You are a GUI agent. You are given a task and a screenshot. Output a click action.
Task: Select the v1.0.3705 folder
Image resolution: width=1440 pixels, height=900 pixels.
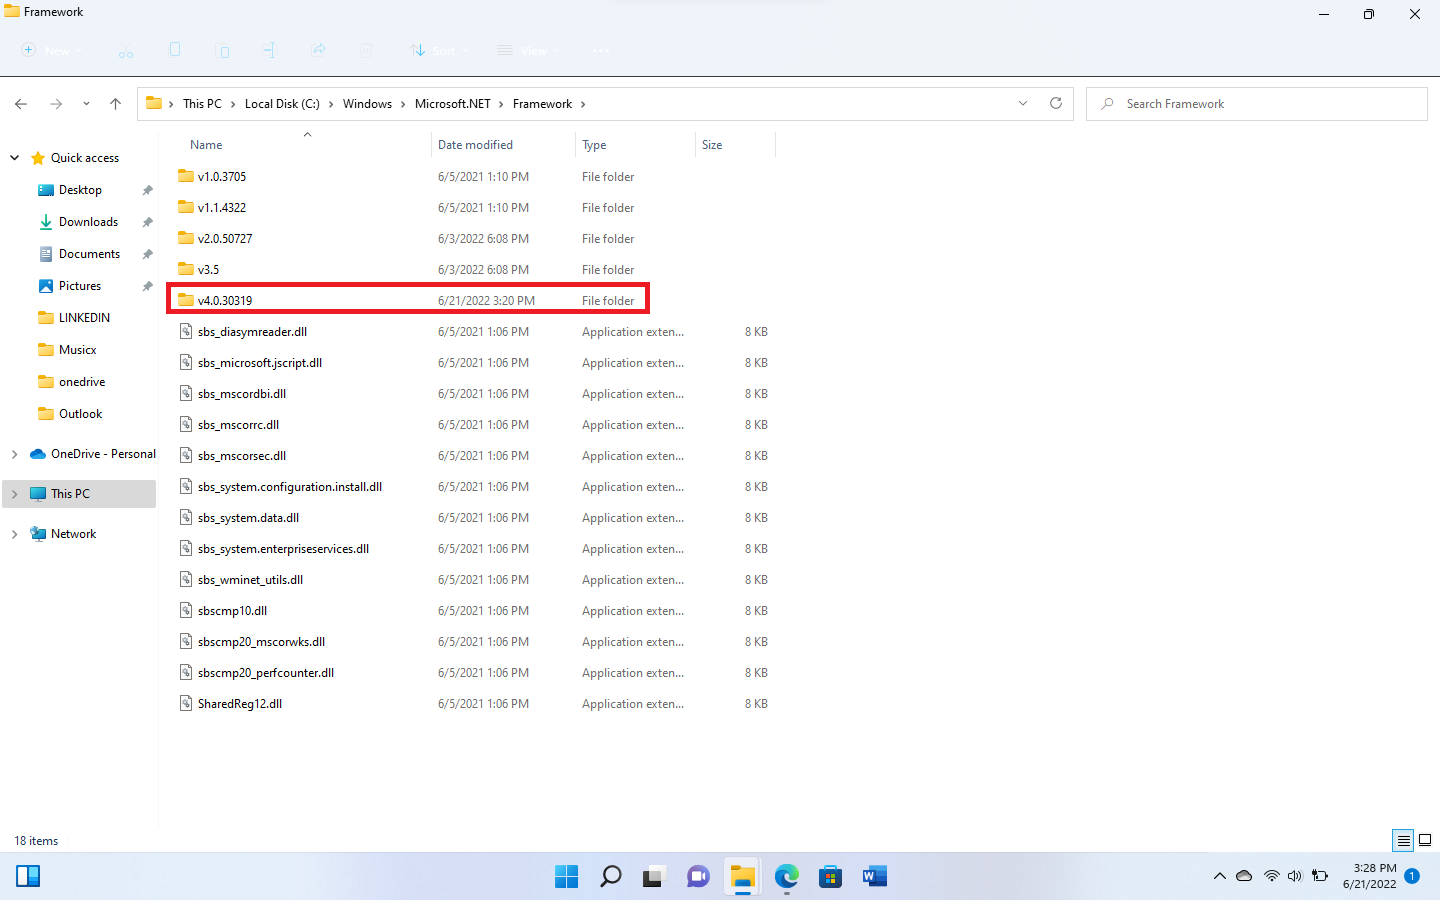point(221,177)
